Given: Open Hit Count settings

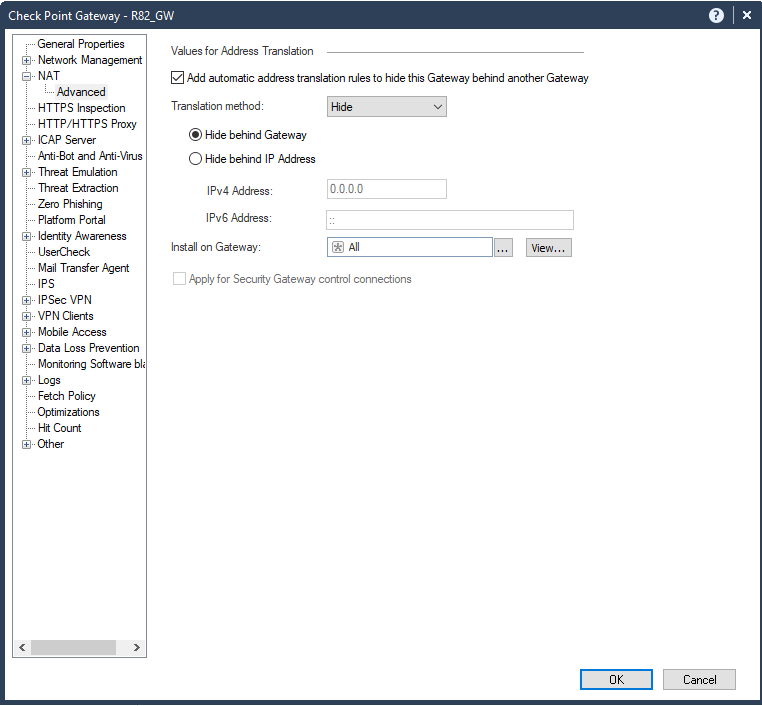Looking at the screenshot, I should point(59,428).
